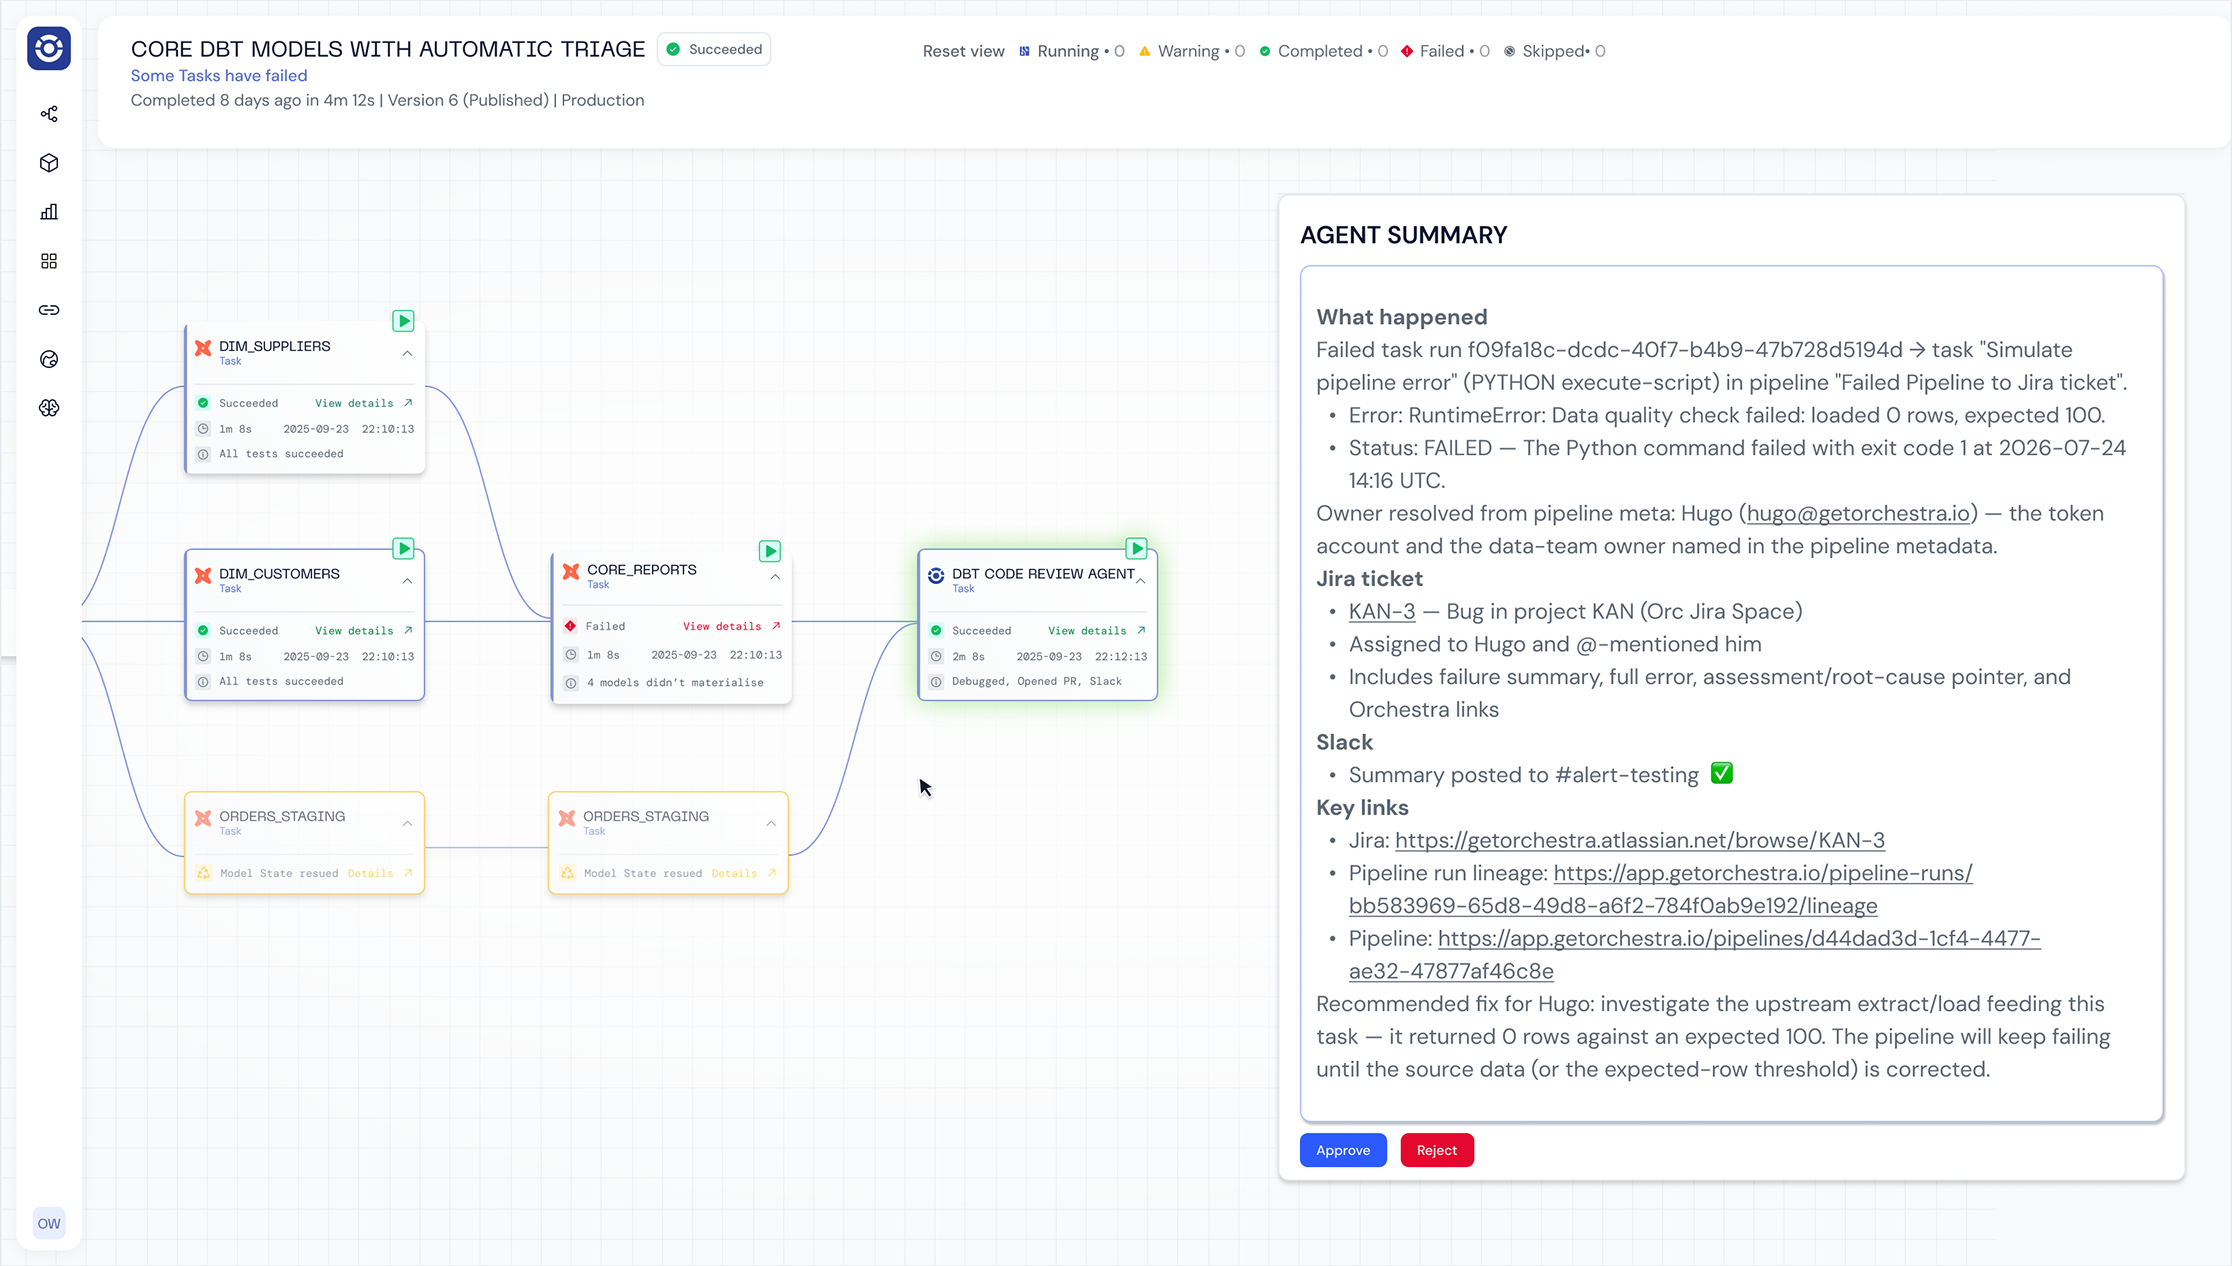This screenshot has height=1266, width=2232.
Task: Open the bar chart analytics sidebar icon
Action: click(x=49, y=212)
